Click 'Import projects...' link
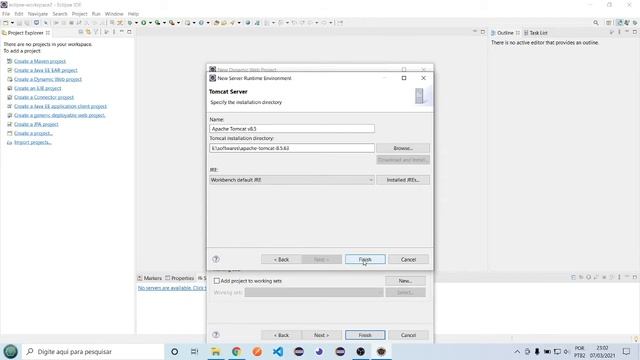 [x=33, y=142]
